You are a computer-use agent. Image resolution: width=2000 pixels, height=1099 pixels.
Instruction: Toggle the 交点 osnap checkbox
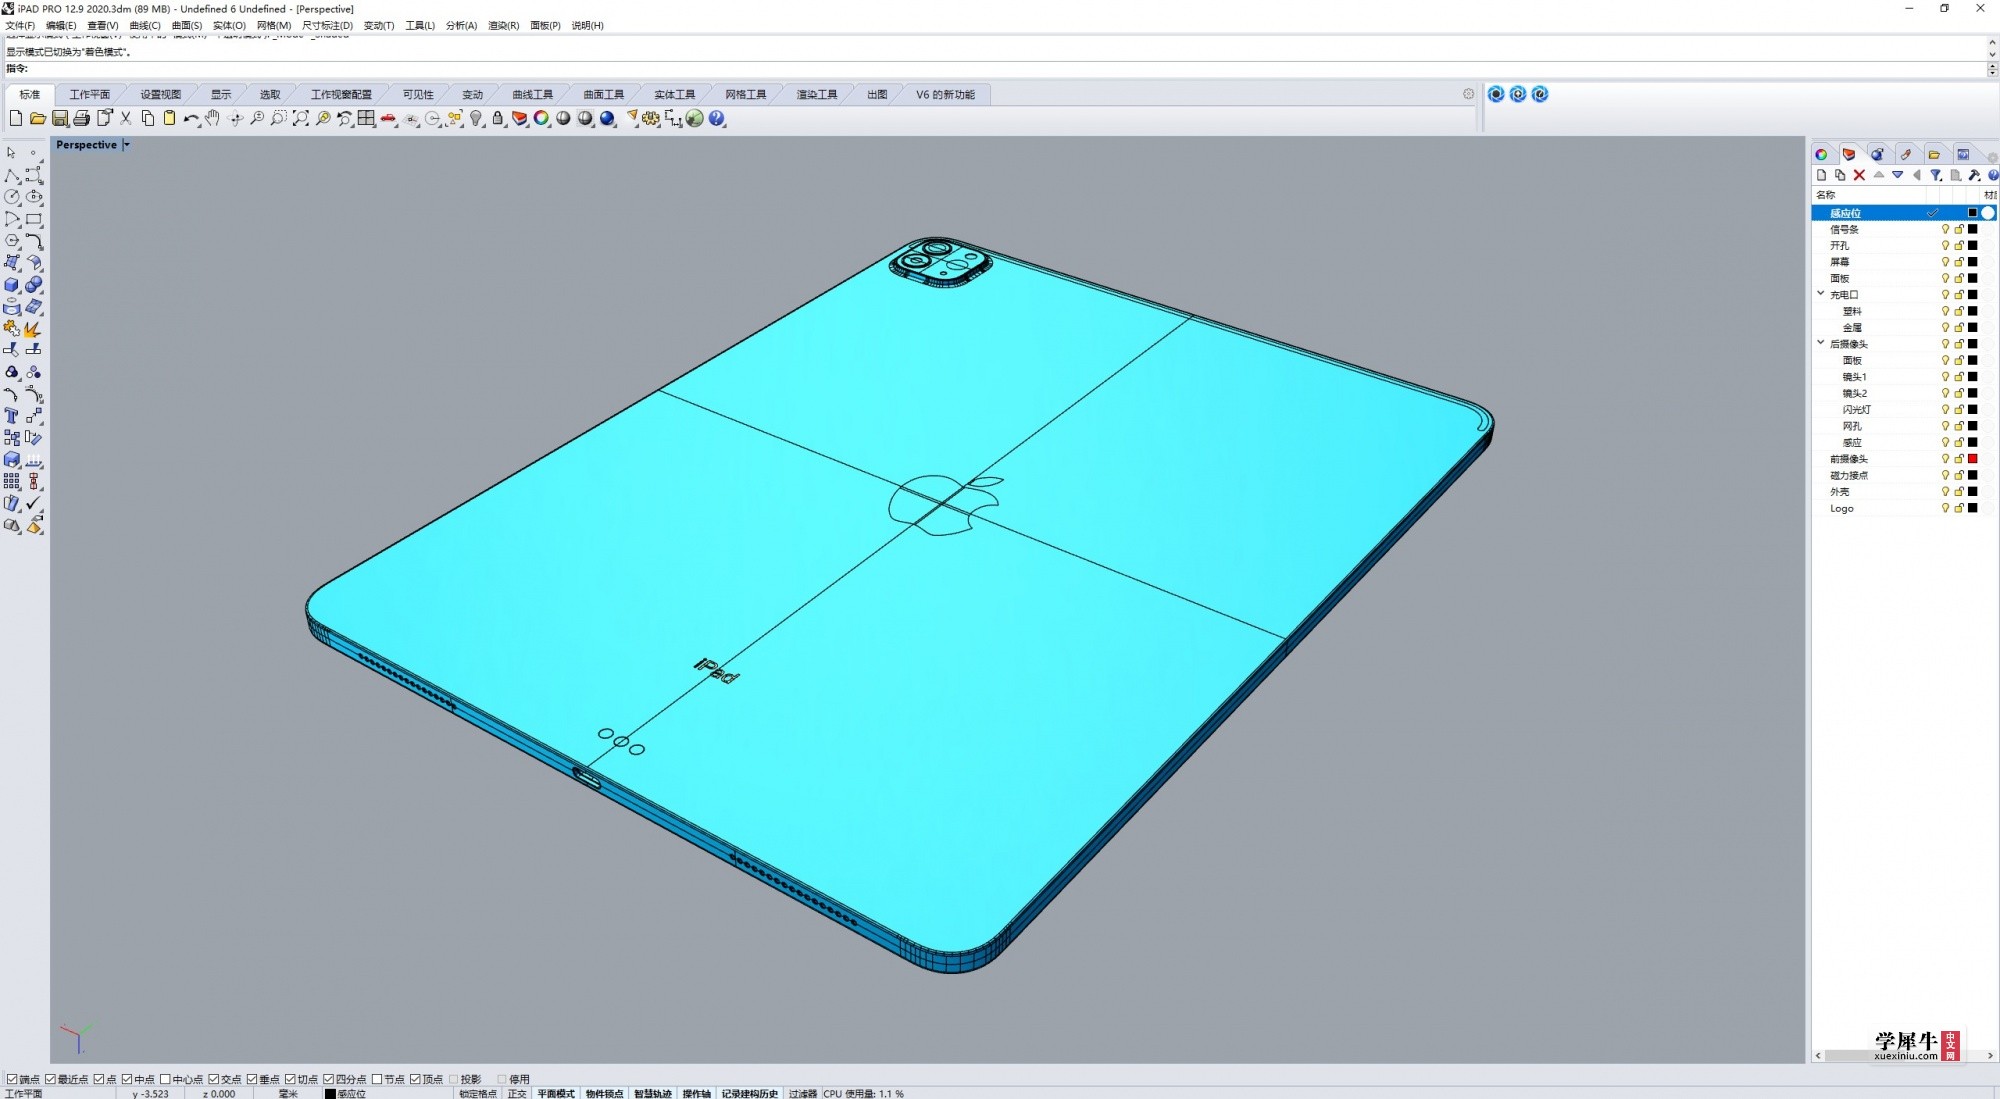pos(213,1079)
